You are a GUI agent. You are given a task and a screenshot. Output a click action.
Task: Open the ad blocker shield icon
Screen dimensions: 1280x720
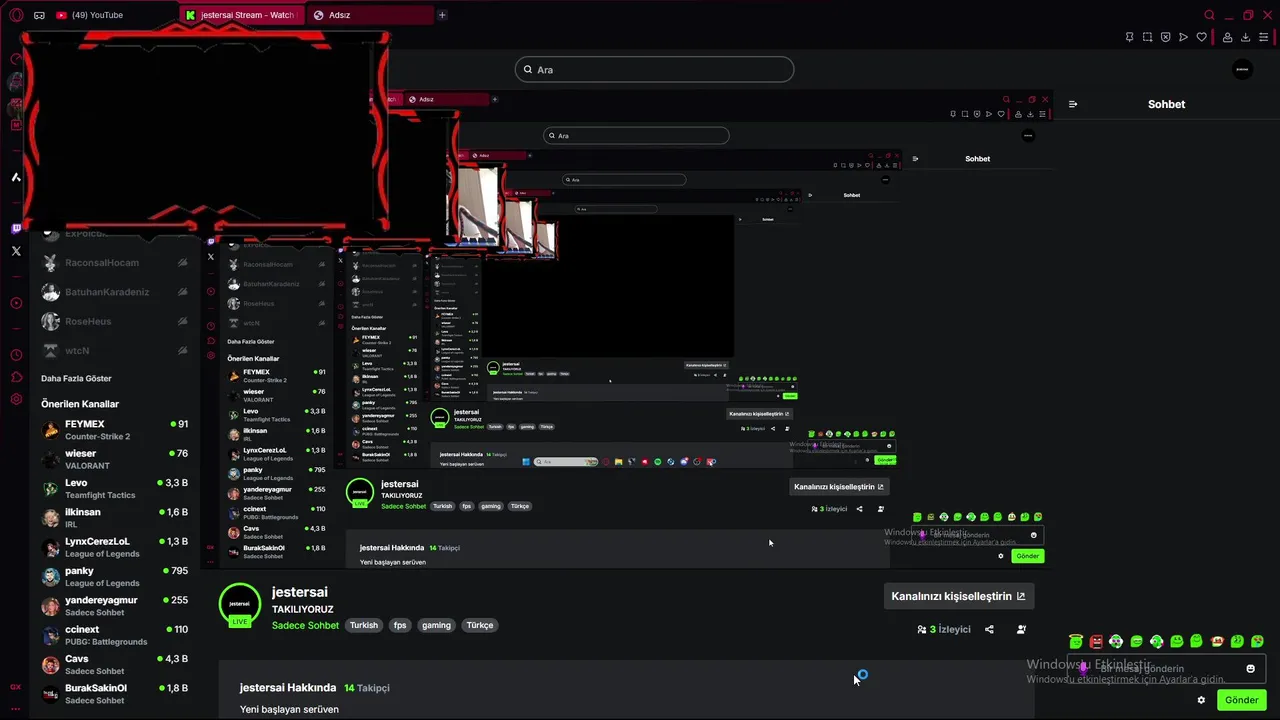[1165, 37]
